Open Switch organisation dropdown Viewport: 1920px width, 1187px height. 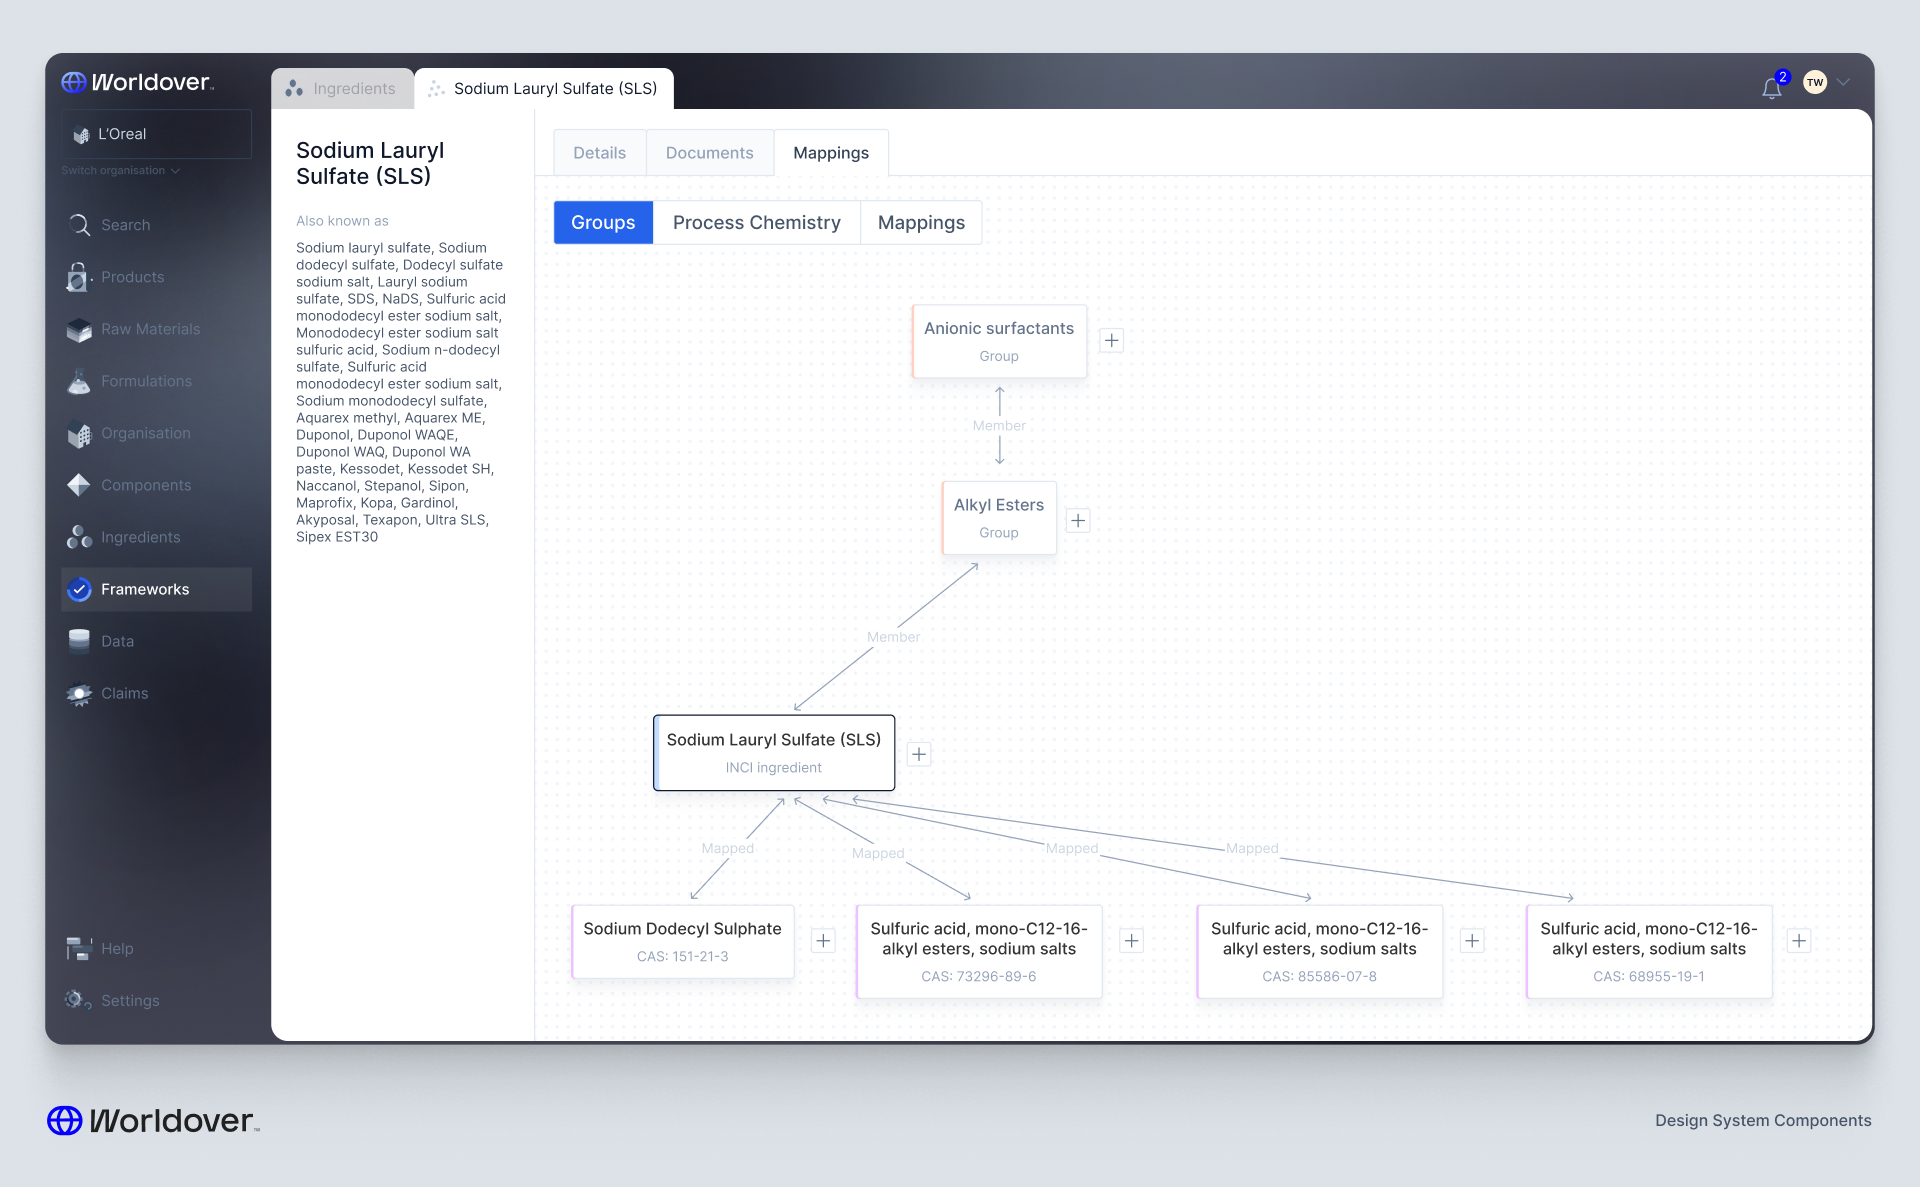(120, 171)
